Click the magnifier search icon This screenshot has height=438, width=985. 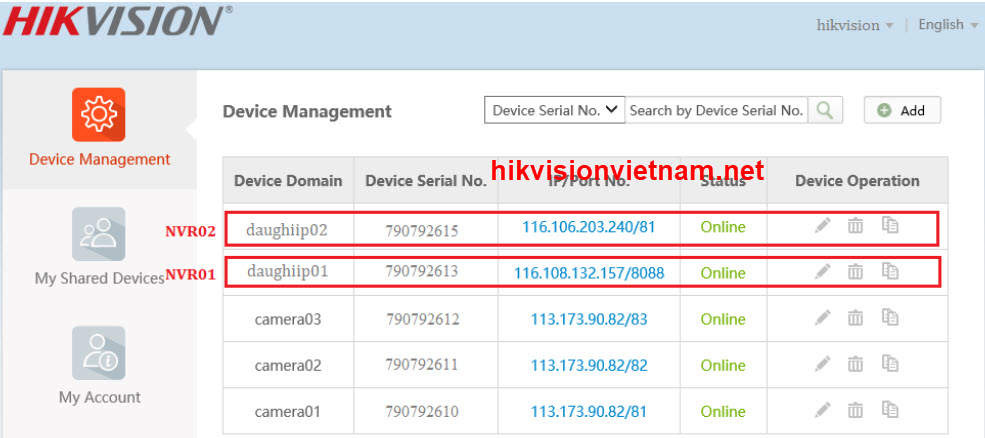pos(825,110)
